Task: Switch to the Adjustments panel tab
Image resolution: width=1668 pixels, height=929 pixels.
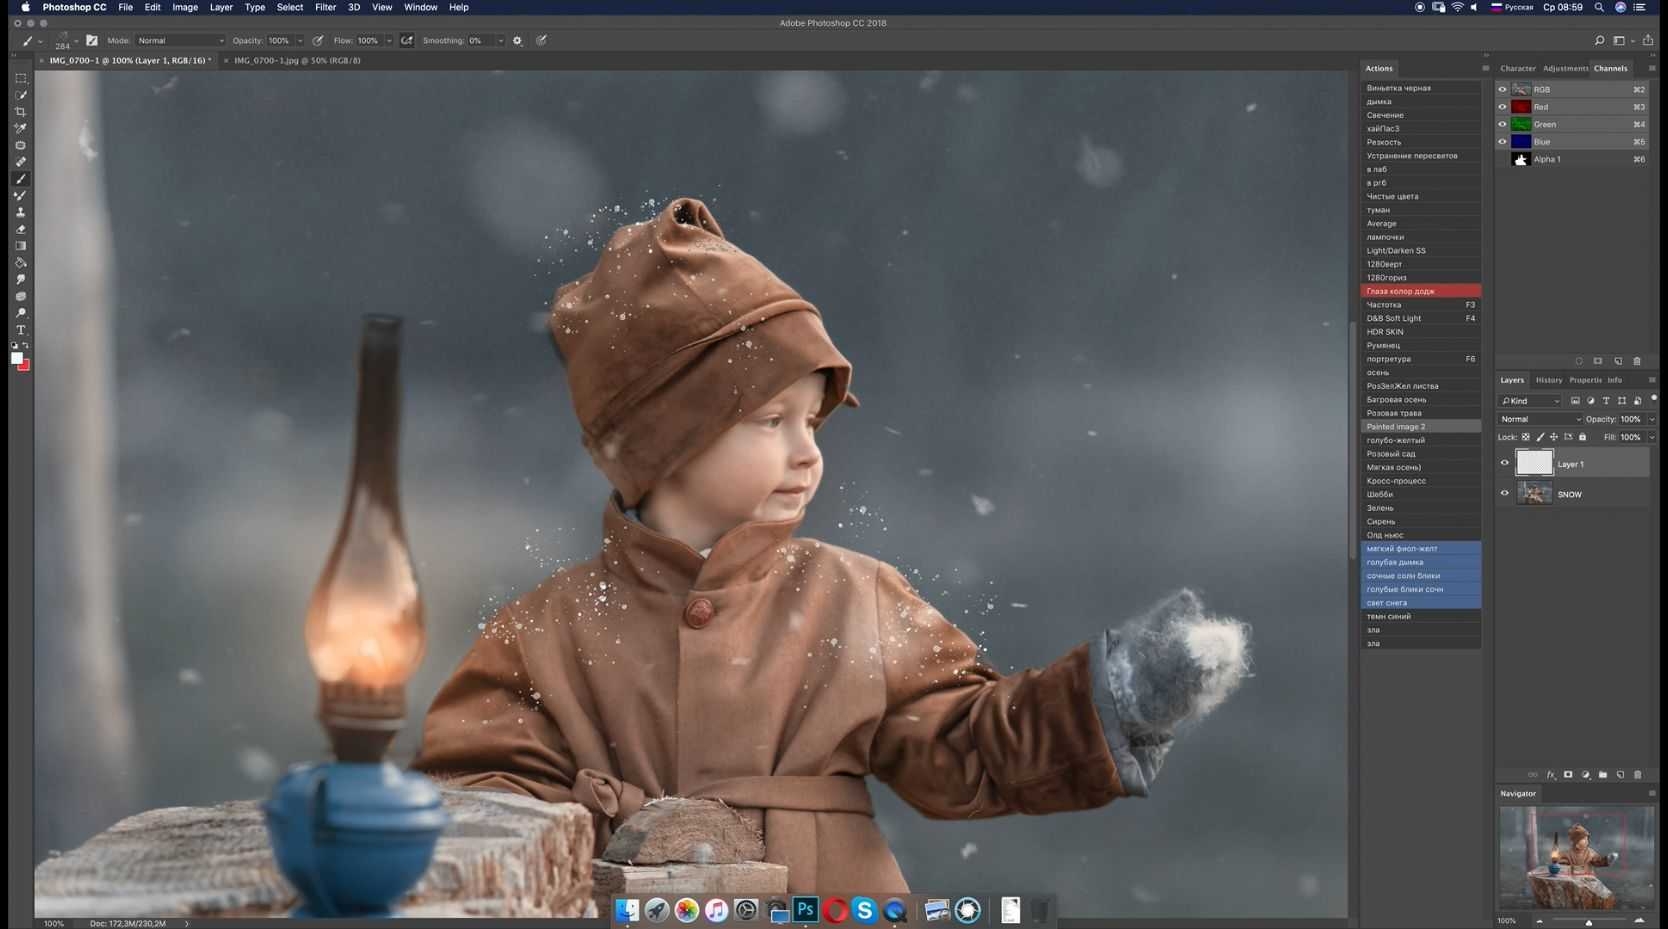Action: pyautogui.click(x=1565, y=68)
